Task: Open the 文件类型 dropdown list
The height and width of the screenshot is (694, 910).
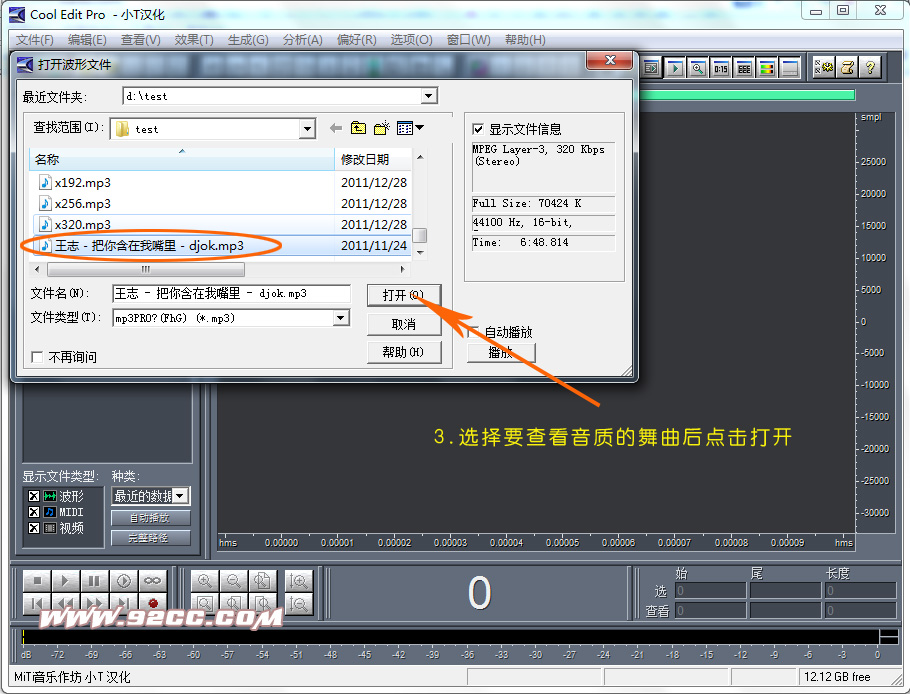Action: (x=341, y=318)
